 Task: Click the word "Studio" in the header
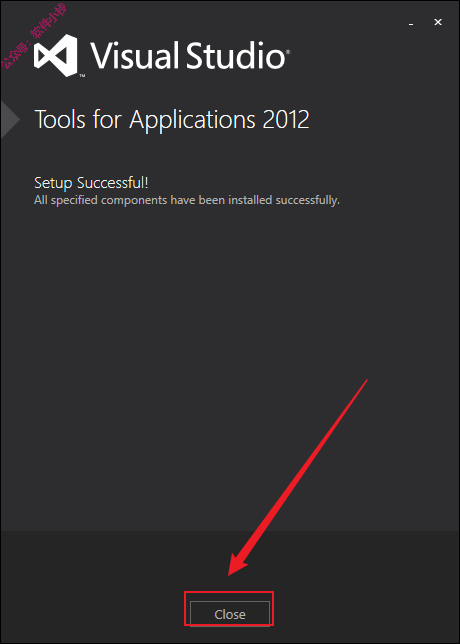tap(235, 55)
